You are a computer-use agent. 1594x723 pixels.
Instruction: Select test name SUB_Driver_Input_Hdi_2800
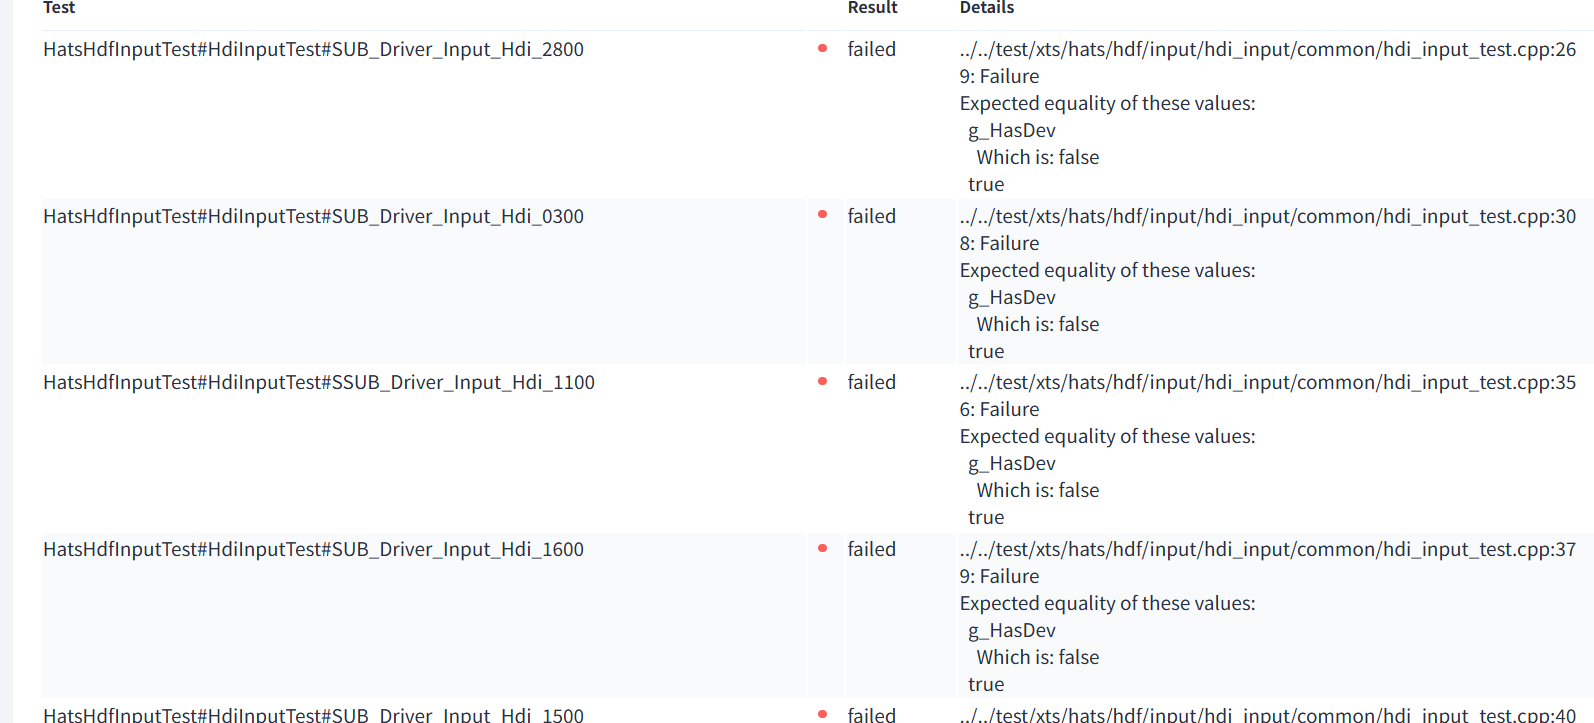313,49
